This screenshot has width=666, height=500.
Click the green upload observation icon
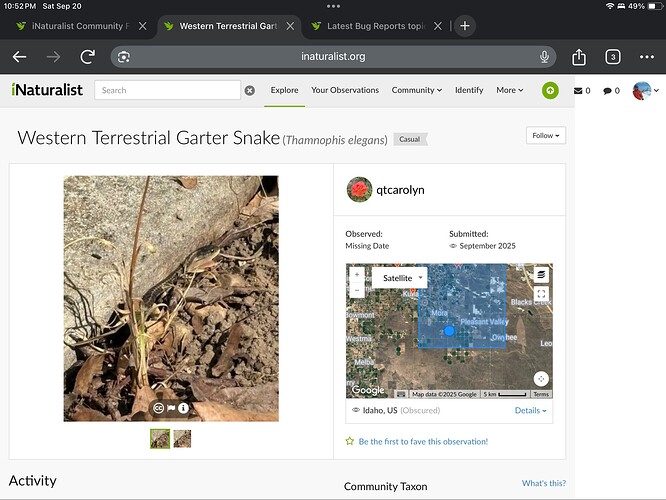pyautogui.click(x=550, y=90)
